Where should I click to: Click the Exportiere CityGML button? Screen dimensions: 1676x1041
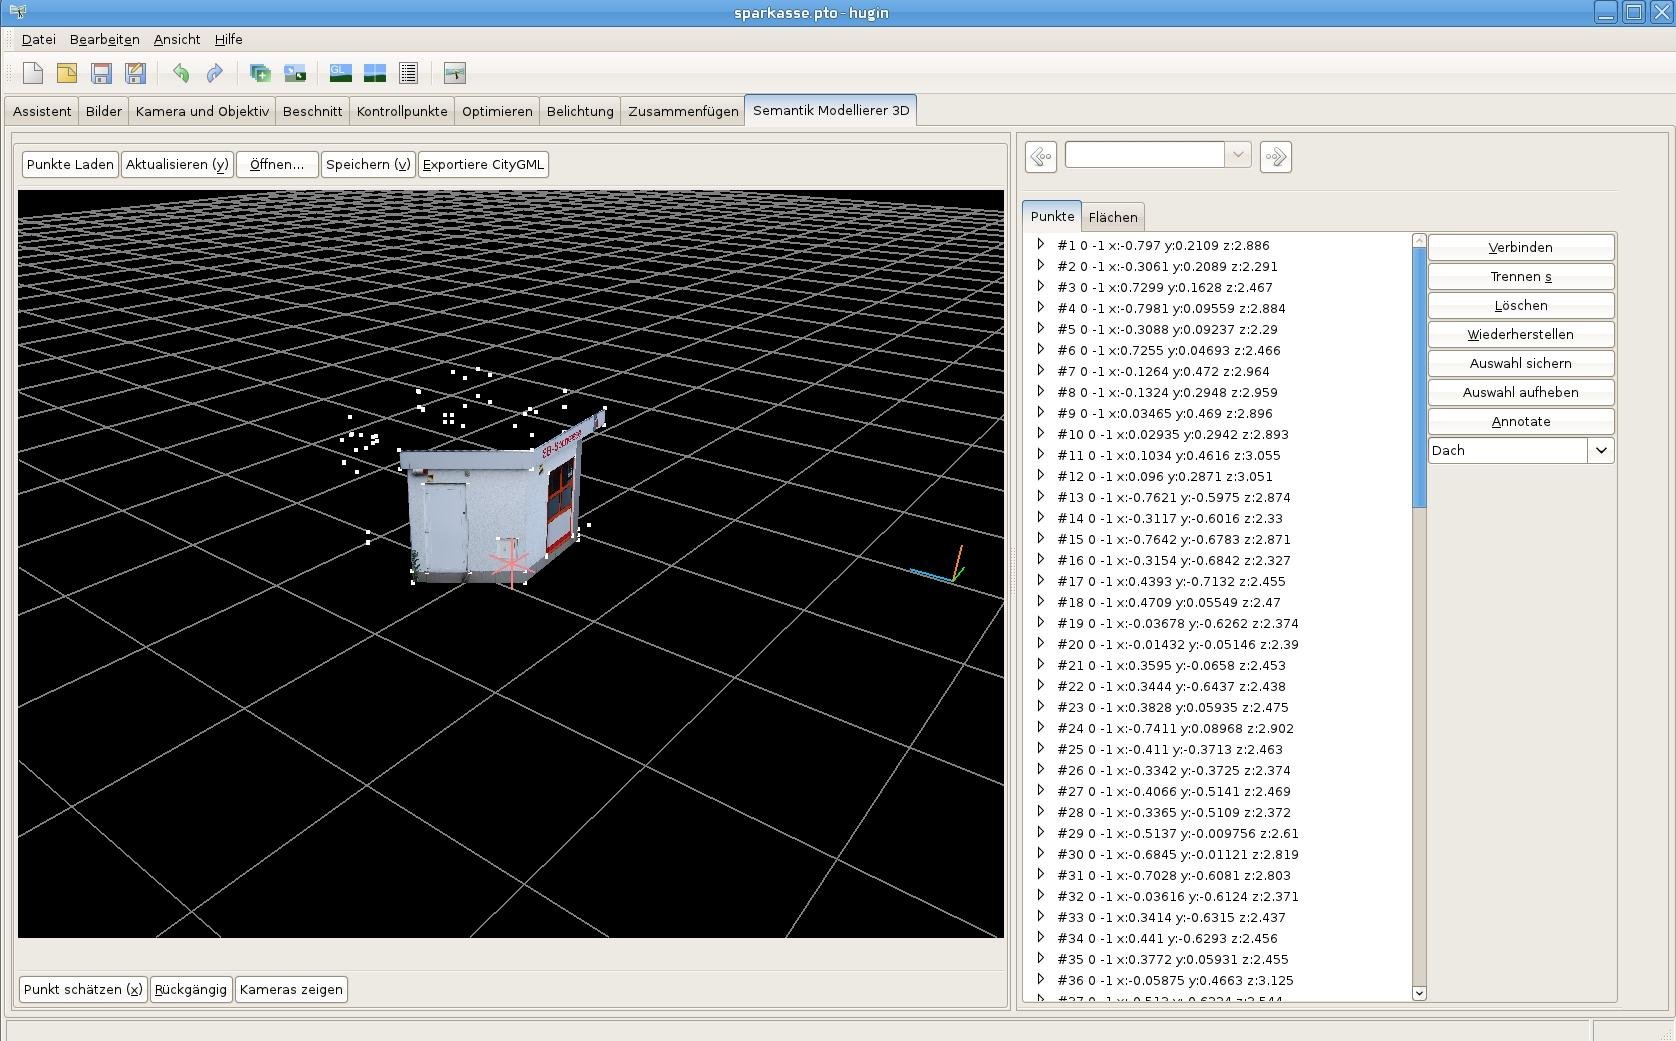point(483,165)
